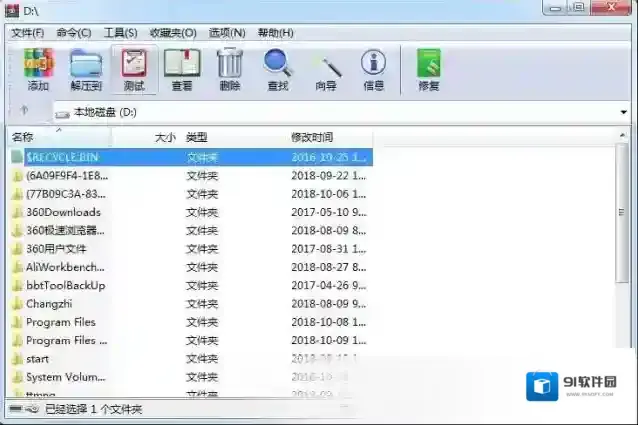Open the 工具(S) menu

point(121,33)
